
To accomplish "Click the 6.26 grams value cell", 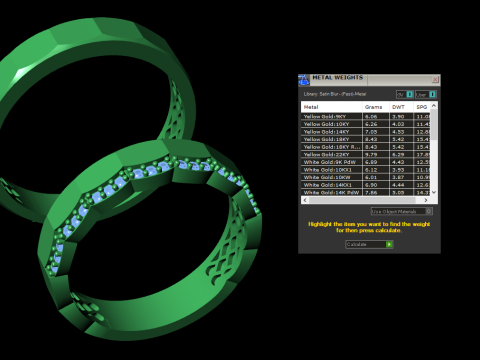I will 376,124.
